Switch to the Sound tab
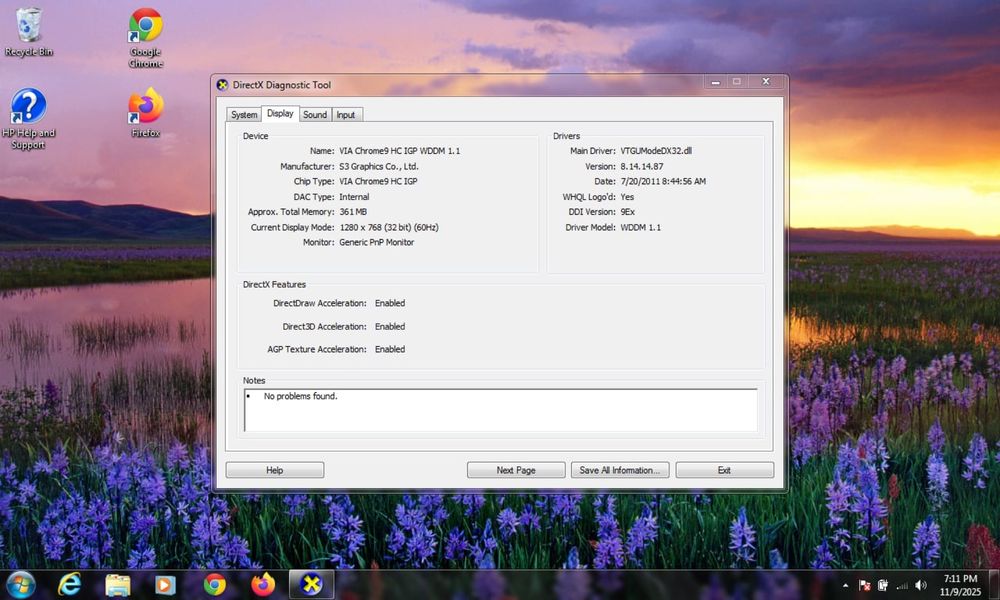The height and width of the screenshot is (600, 1000). click(314, 115)
